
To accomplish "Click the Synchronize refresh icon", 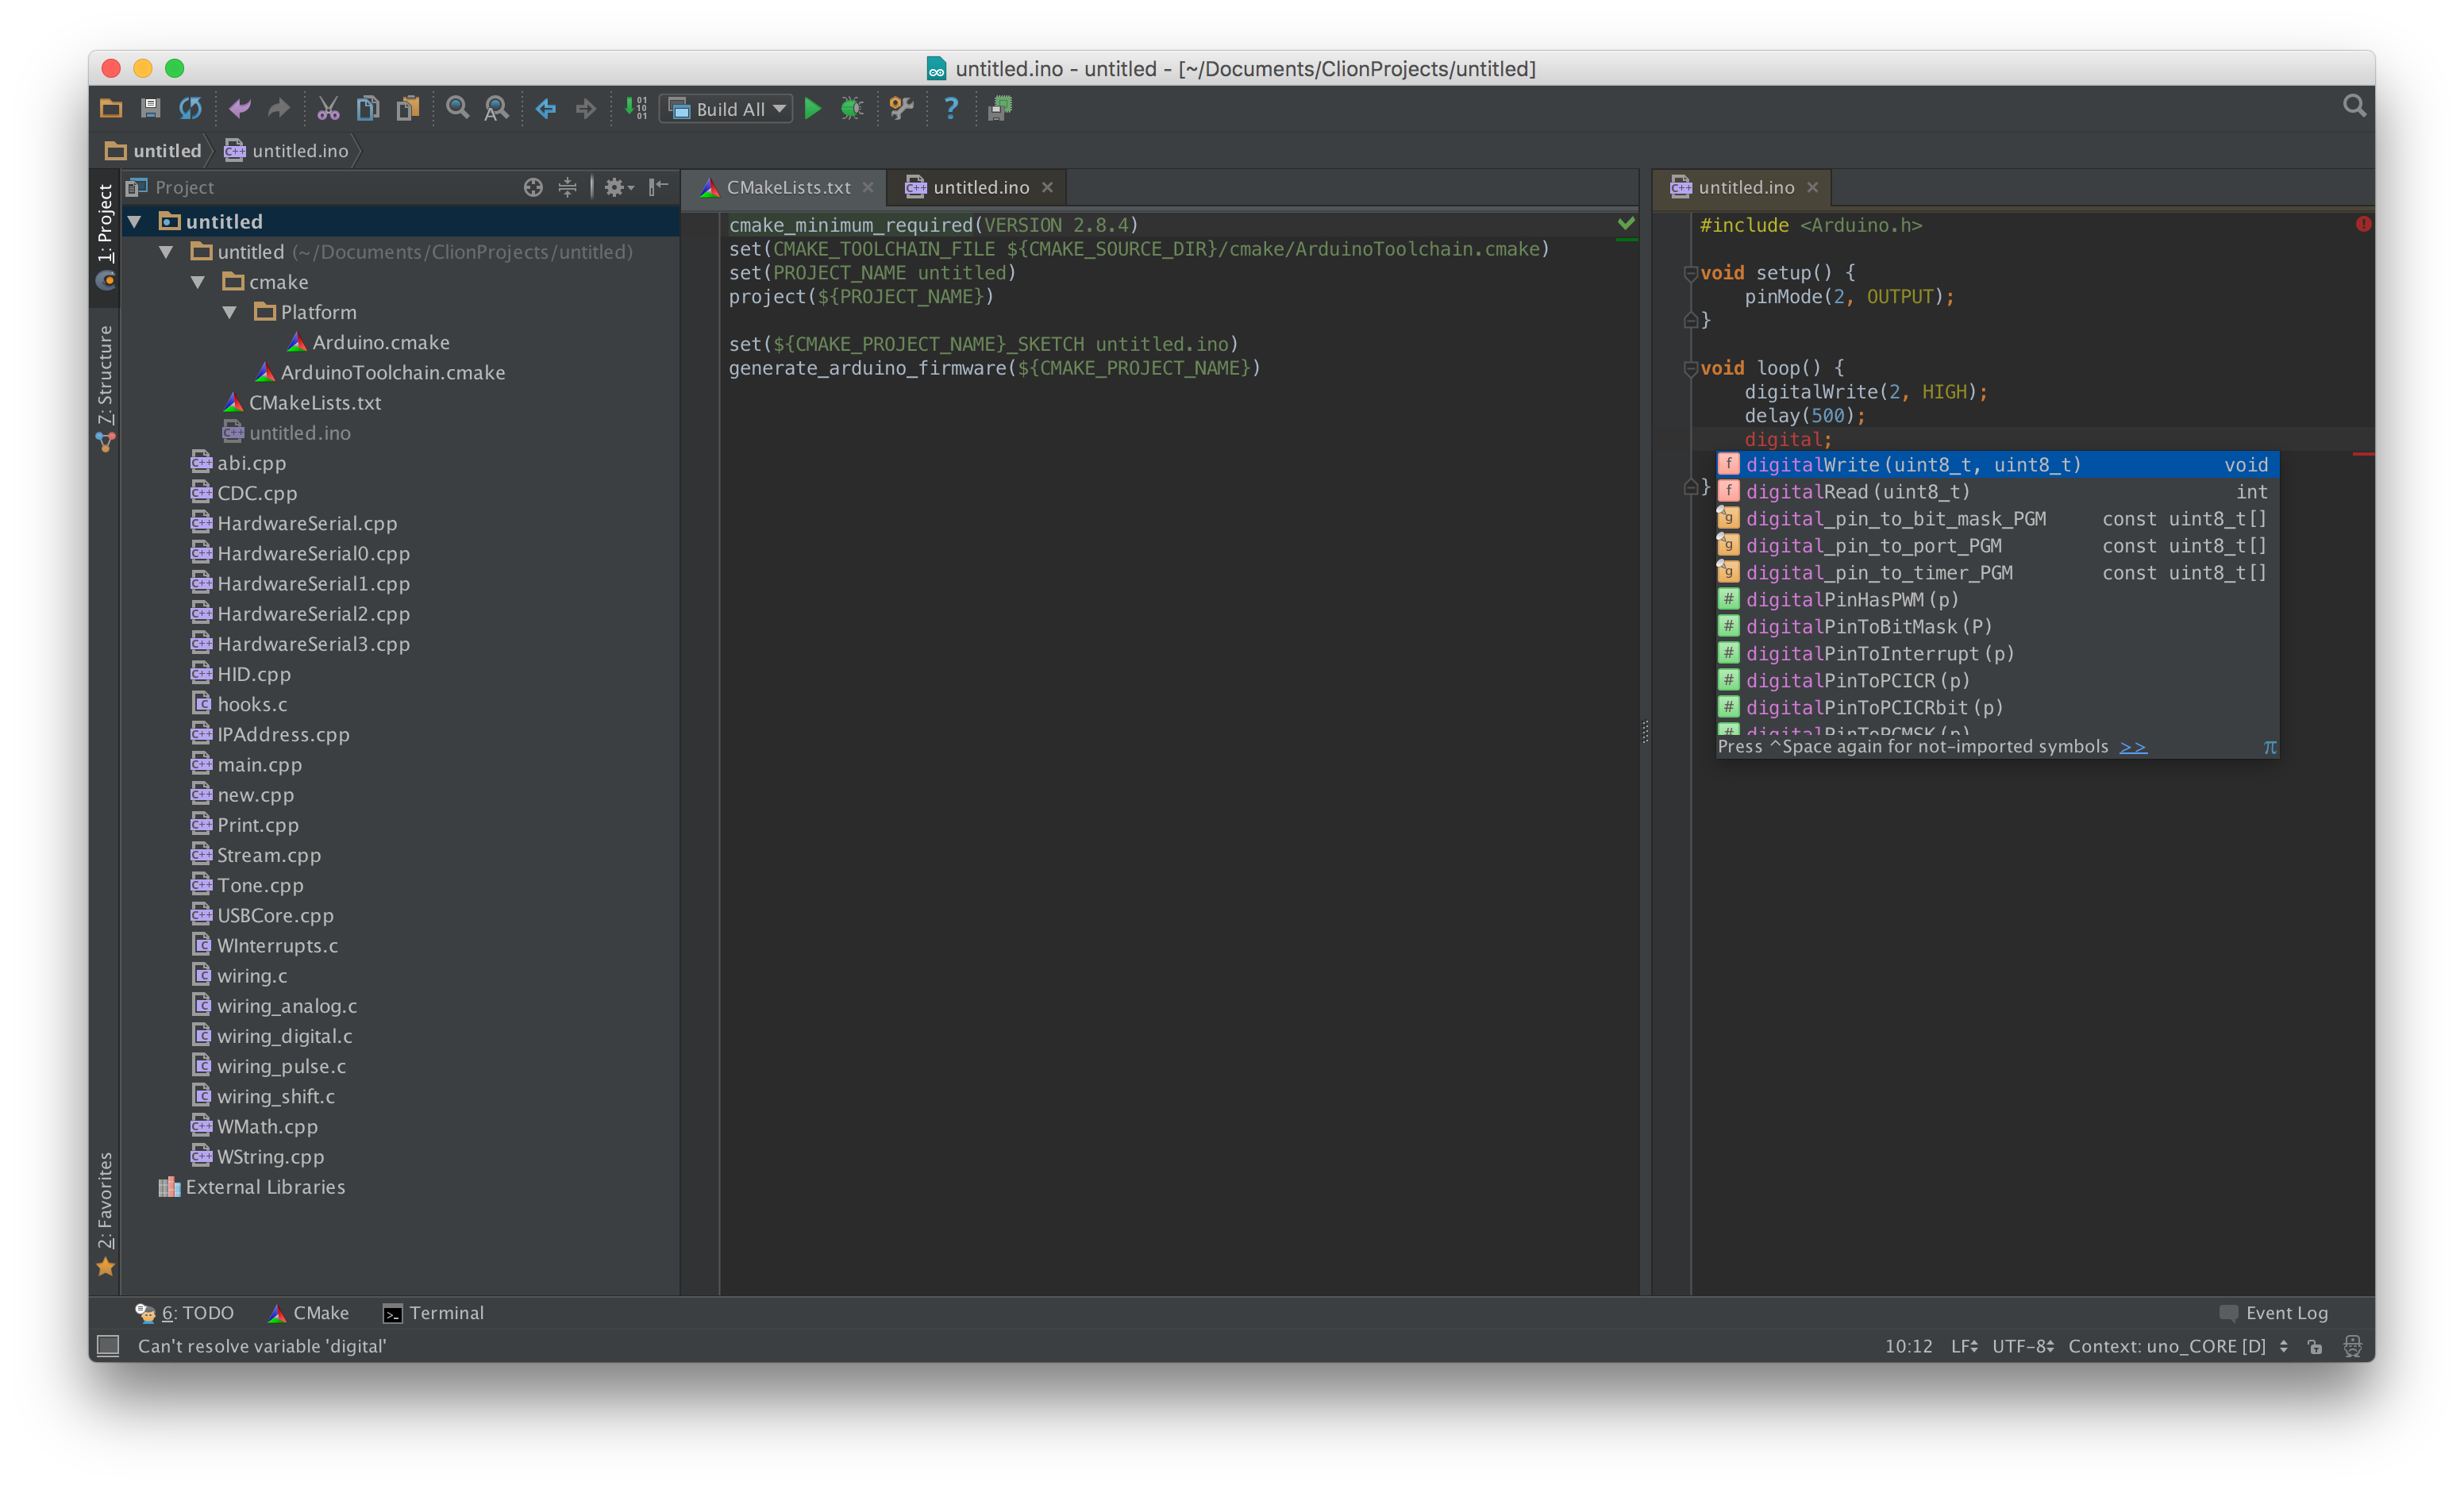I will pos(190,108).
